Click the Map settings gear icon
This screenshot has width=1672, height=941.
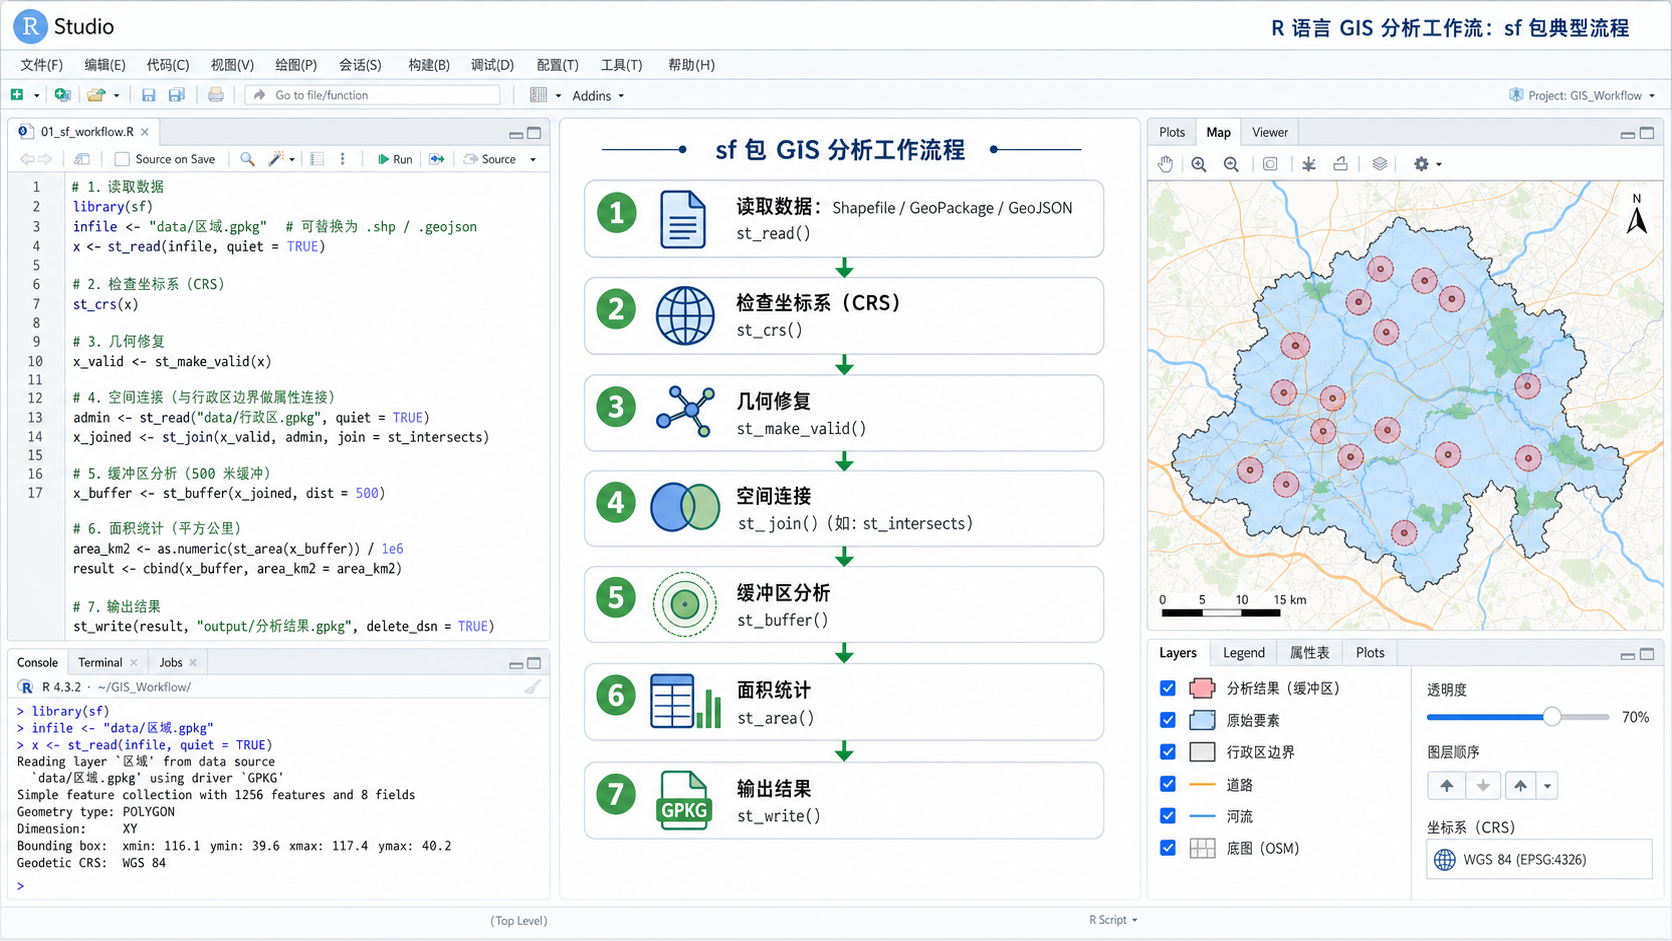pos(1421,164)
